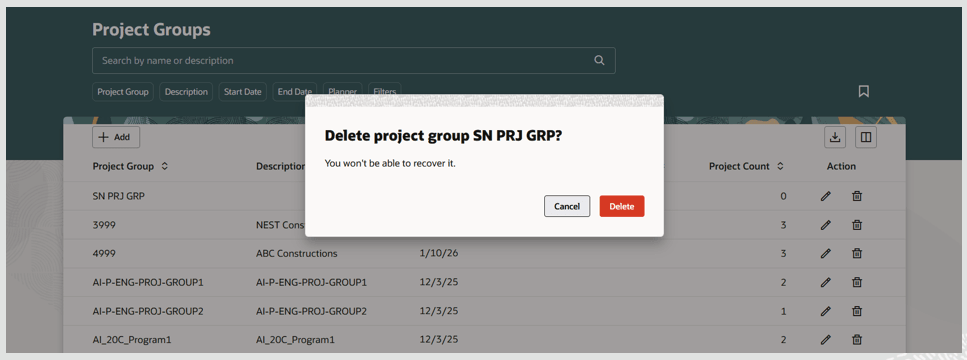The height and width of the screenshot is (360, 967).
Task: Confirm with the red Delete button
Action: click(x=622, y=207)
